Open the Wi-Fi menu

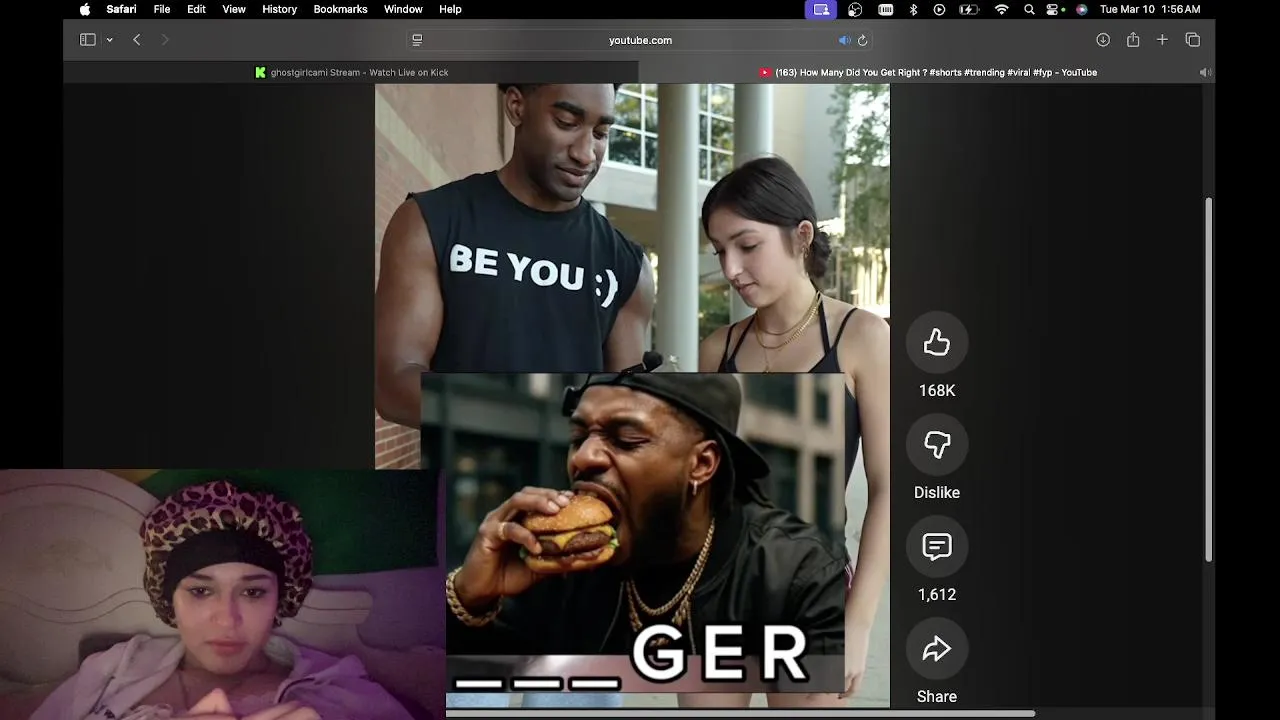pos(1001,9)
